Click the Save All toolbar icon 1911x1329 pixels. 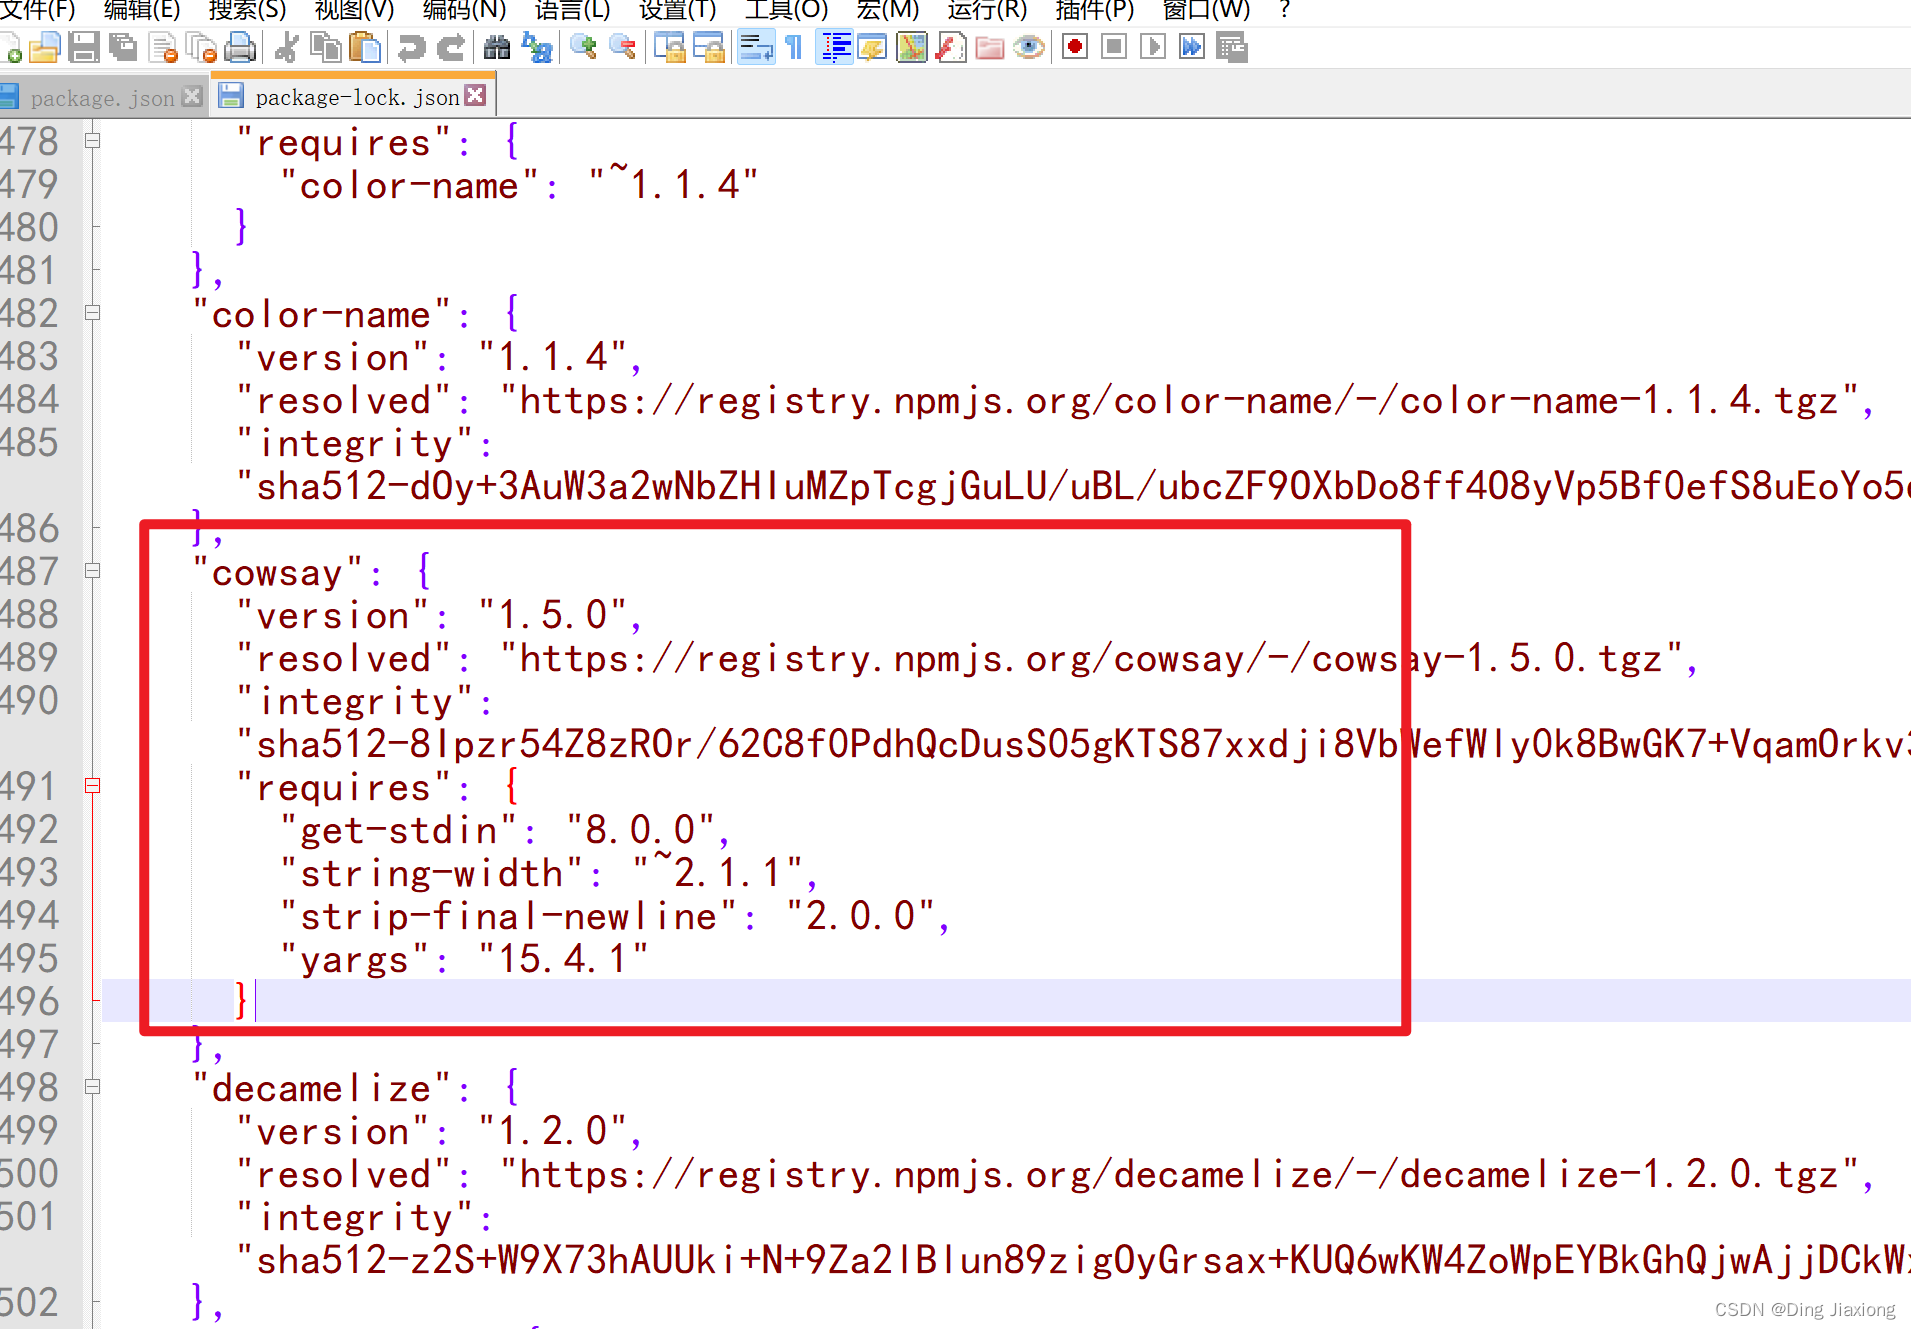(x=123, y=47)
